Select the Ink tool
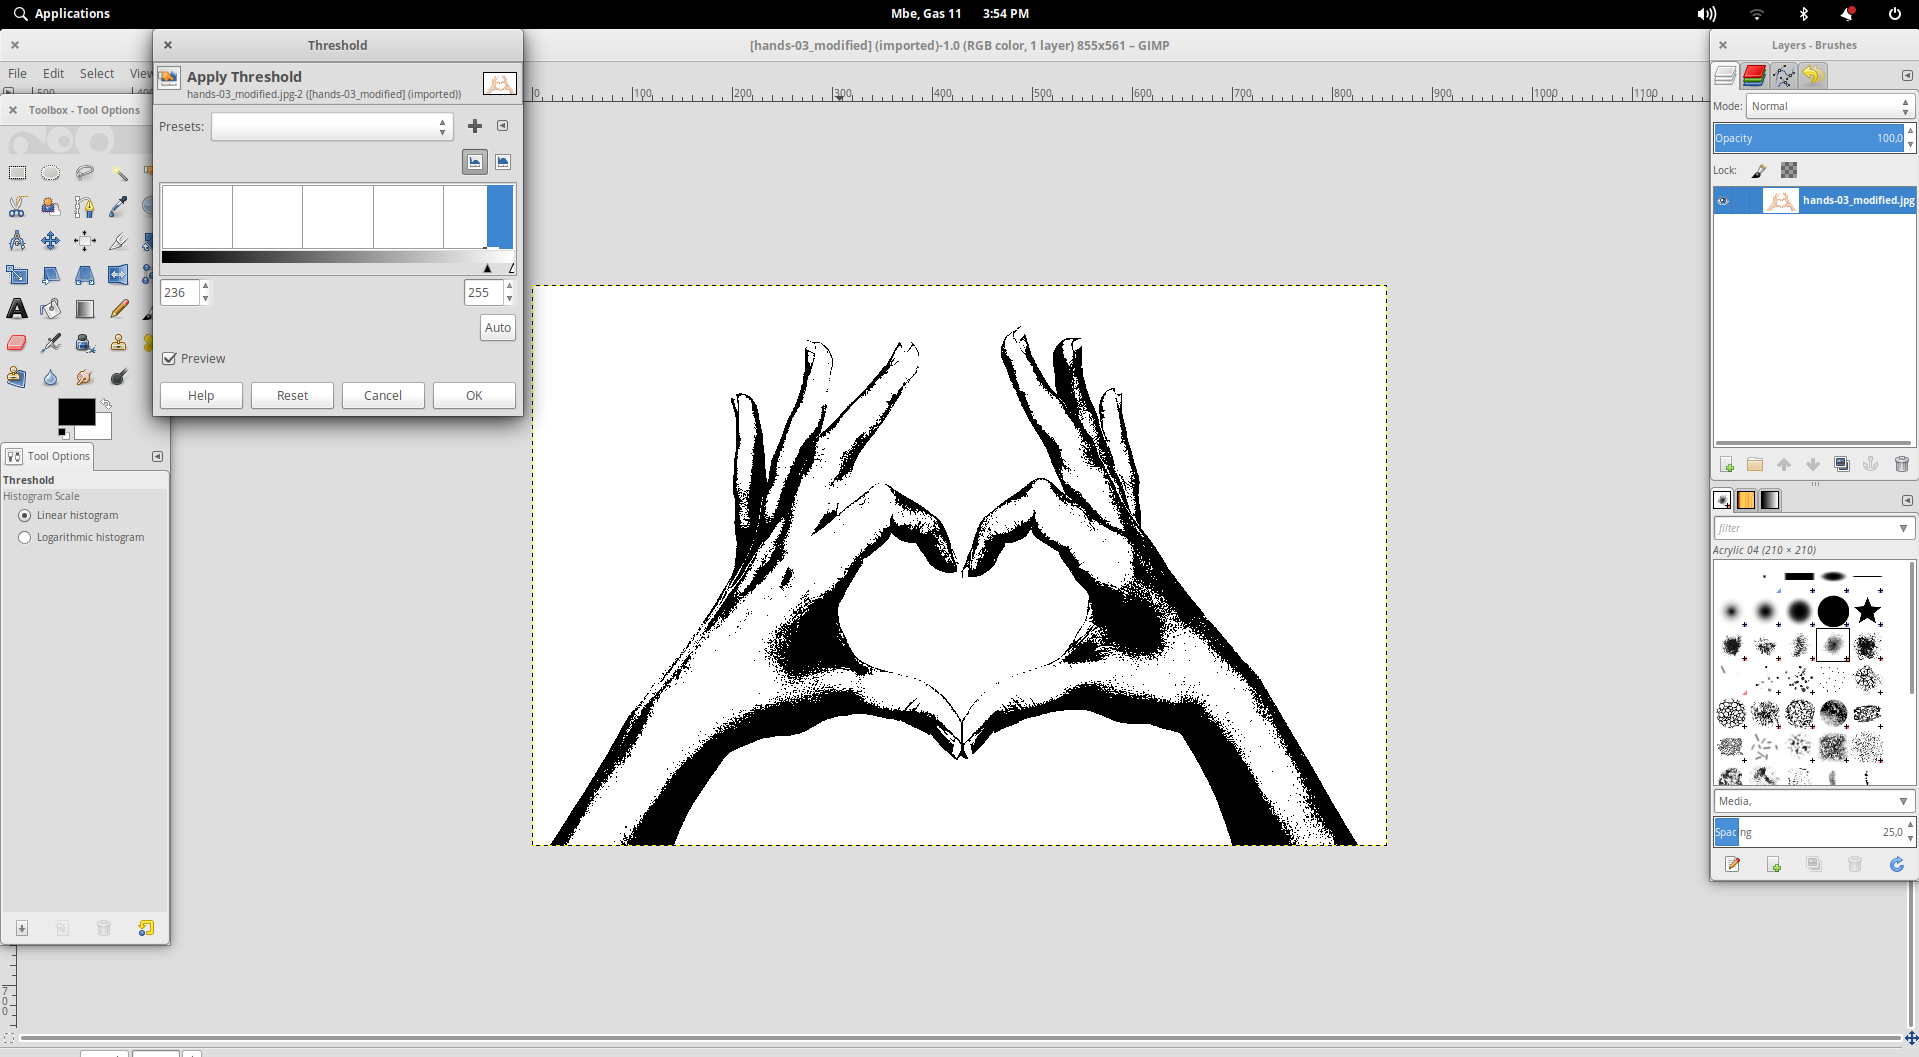Viewport: 1919px width, 1057px height. (x=85, y=343)
